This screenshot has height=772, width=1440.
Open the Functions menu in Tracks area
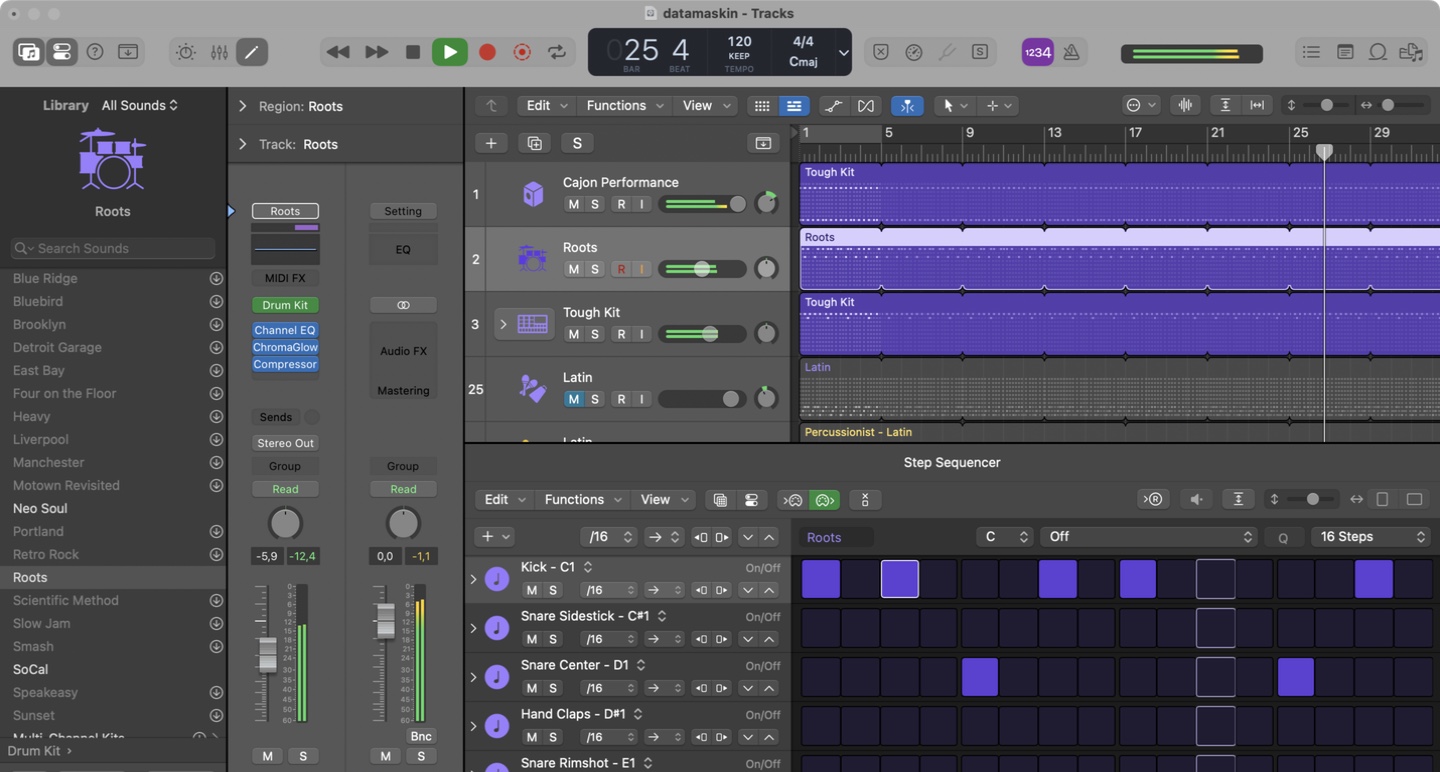pyautogui.click(x=623, y=105)
